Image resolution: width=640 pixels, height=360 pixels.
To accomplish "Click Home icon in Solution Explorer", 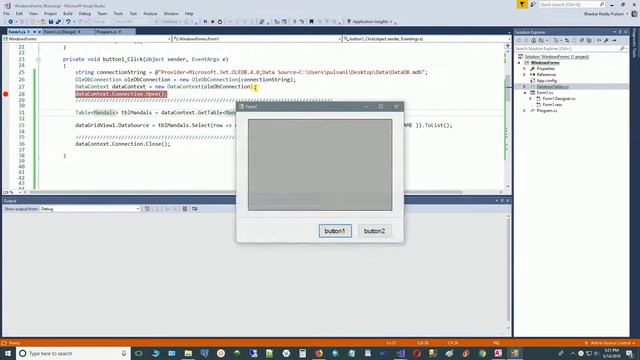I will click(x=533, y=40).
